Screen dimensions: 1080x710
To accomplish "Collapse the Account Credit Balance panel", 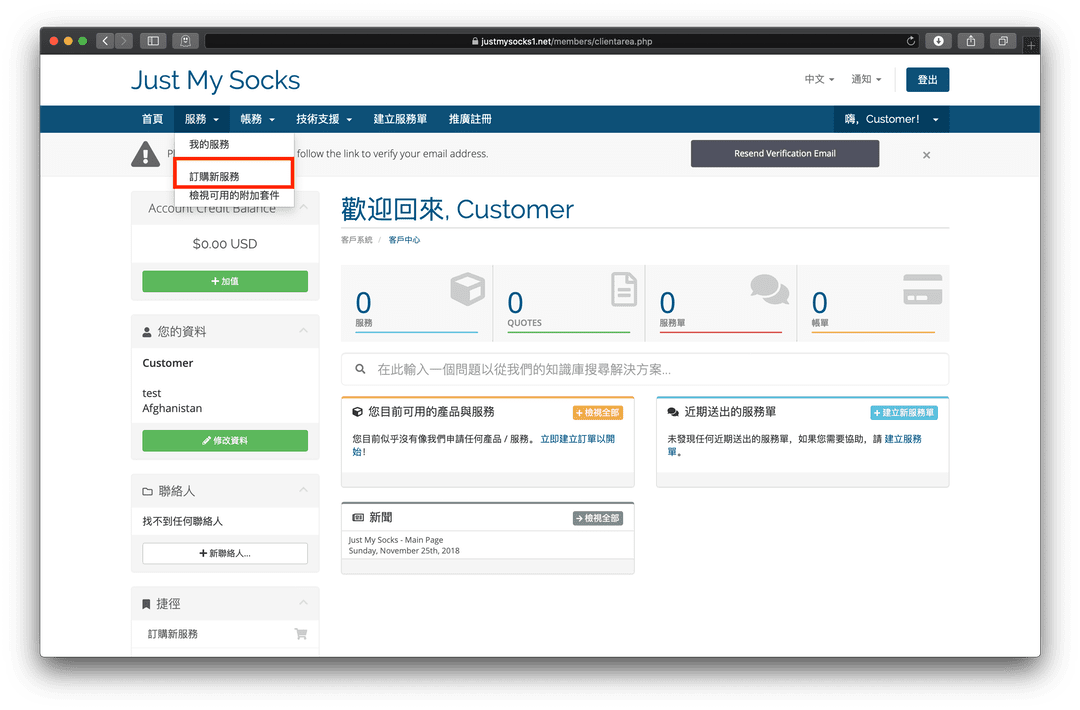I will (x=304, y=207).
